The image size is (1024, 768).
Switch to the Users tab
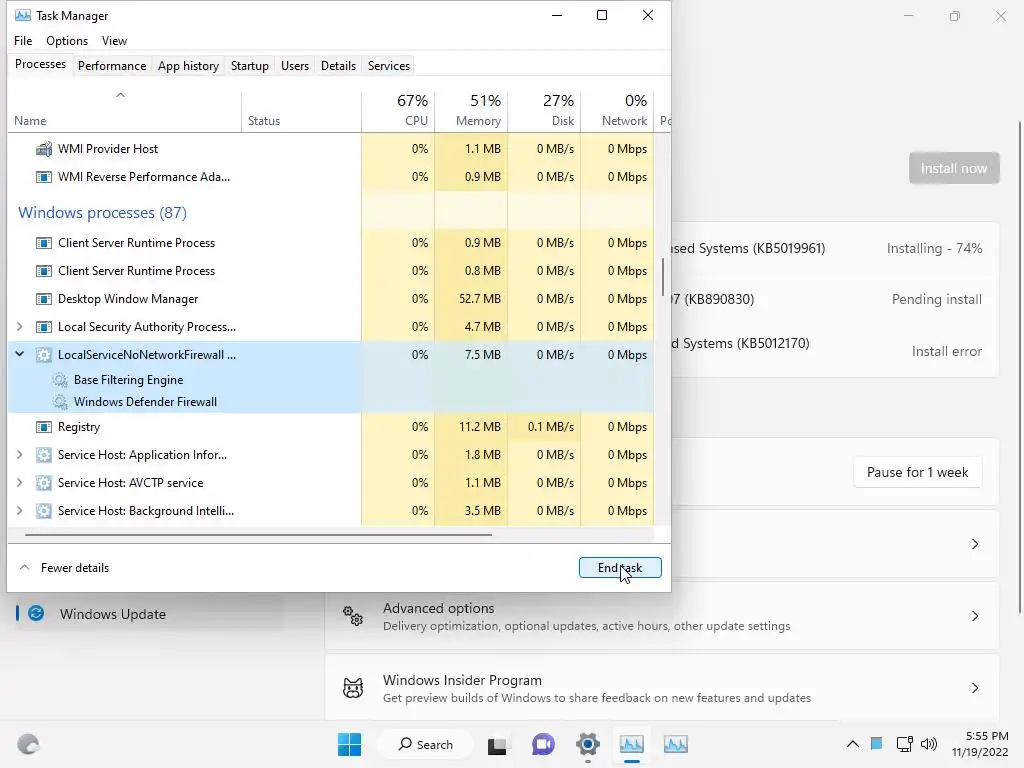pos(295,66)
